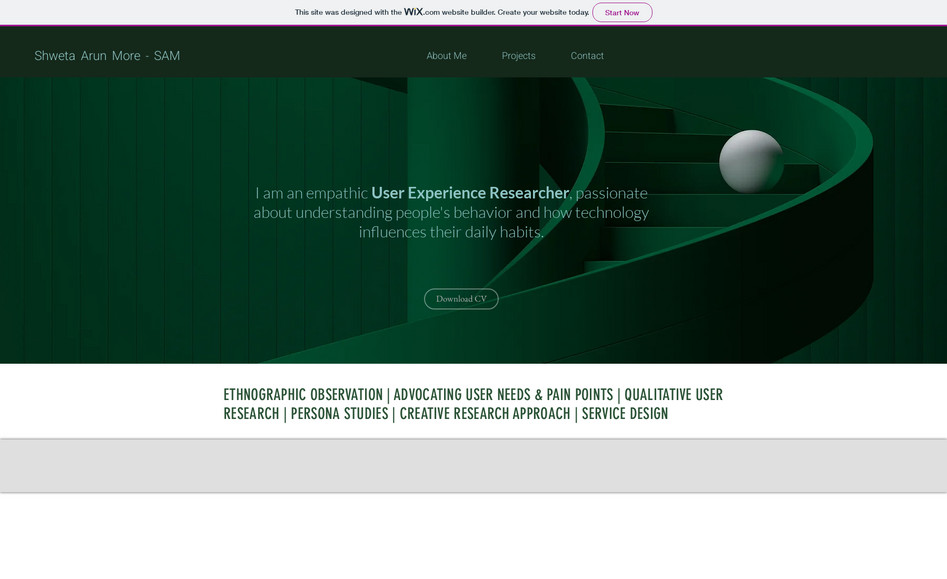Click the gray sphere on the staircase
The image size is (947, 579).
tap(751, 161)
